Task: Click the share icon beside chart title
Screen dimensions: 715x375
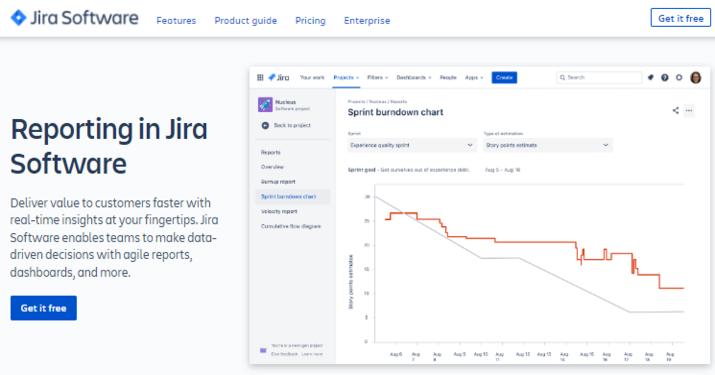Action: pyautogui.click(x=675, y=110)
